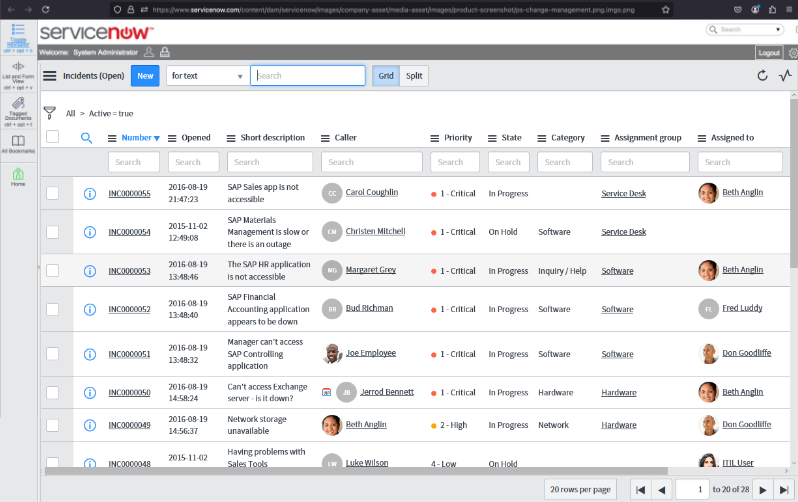Open the Assignment group column menu
The width and height of the screenshot is (798, 502).
click(605, 138)
